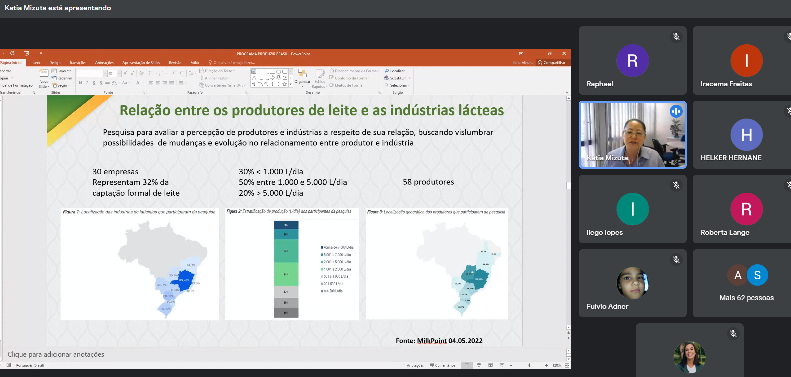Click the zoom out minus icon
Viewport: 791px width, 377px height.
point(511,365)
